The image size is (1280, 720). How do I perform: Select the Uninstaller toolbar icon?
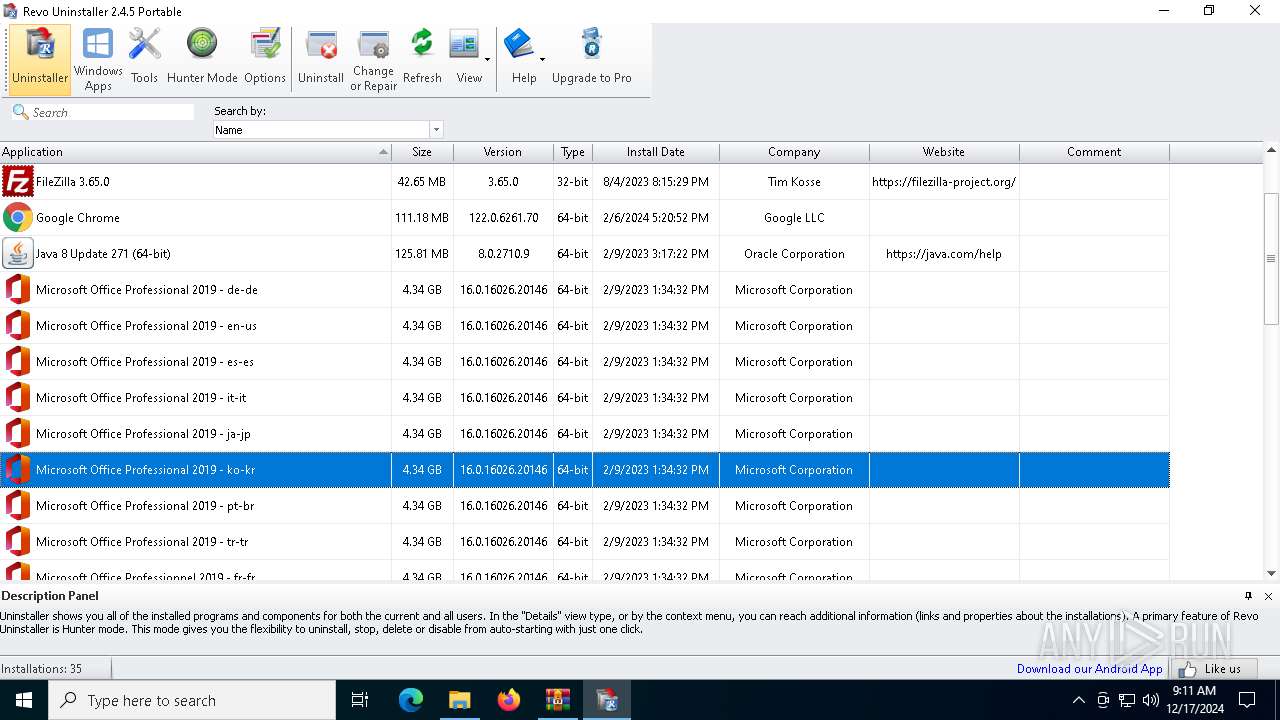(x=40, y=60)
